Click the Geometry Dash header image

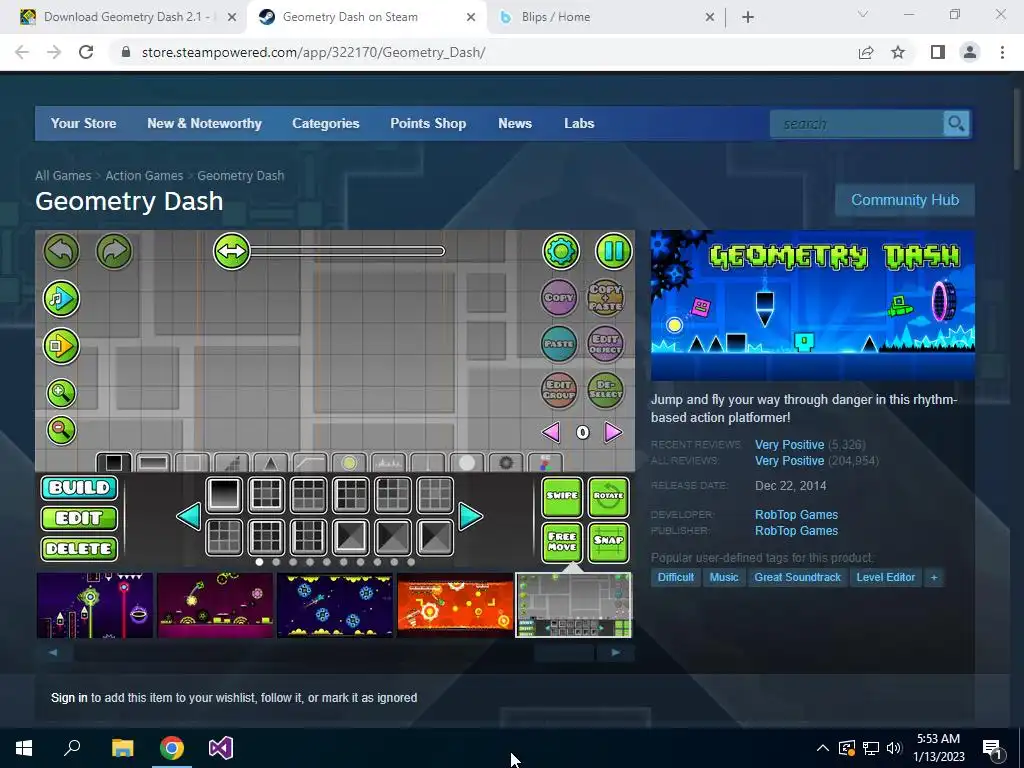tap(812, 305)
